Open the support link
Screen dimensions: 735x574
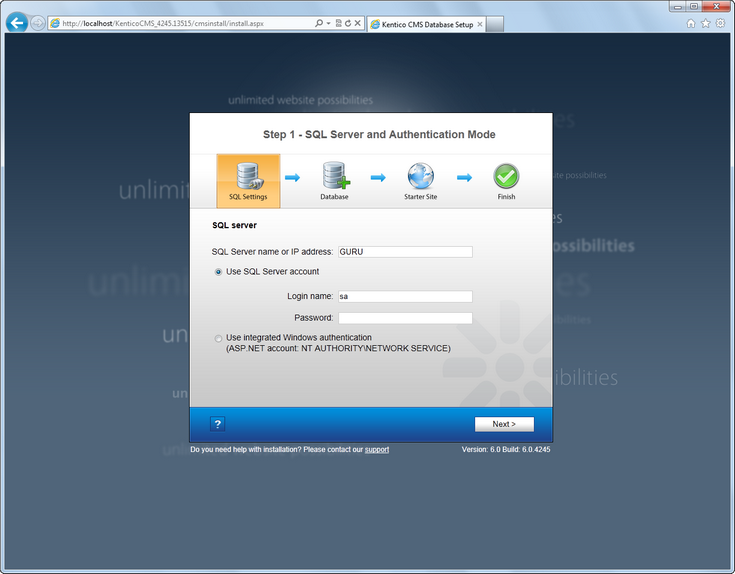click(377, 450)
